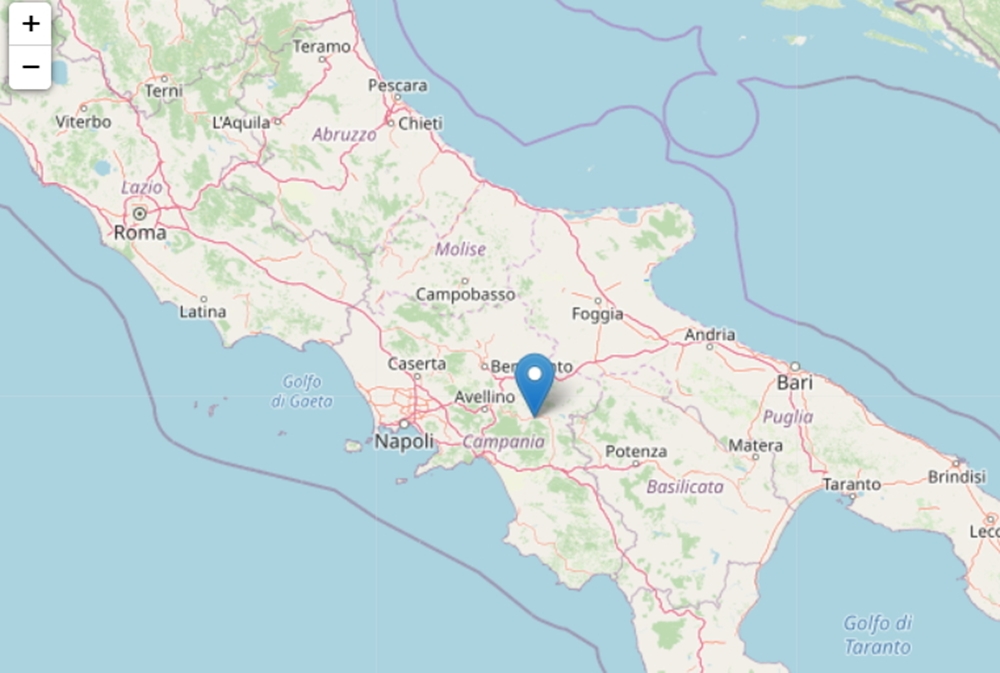Click the Bari city circle marker
Image resolution: width=1000 pixels, height=673 pixels.
[795, 366]
